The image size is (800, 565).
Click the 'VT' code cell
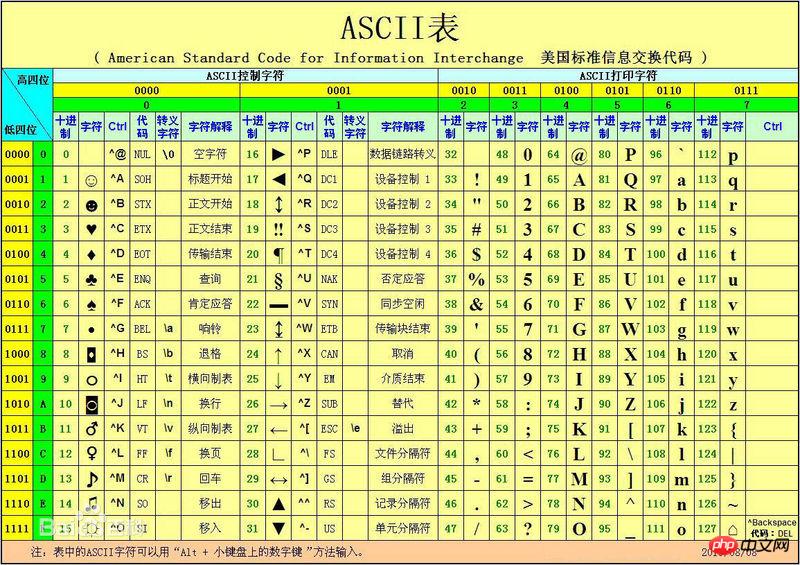[x=142, y=429]
